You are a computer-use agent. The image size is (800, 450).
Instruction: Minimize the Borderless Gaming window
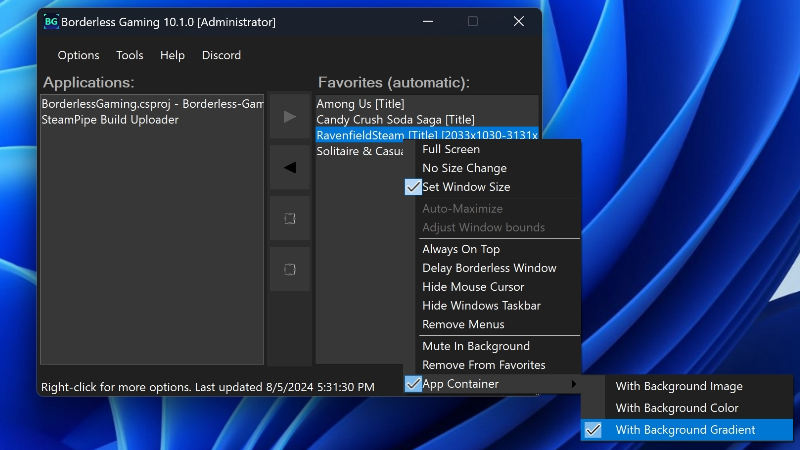point(427,21)
